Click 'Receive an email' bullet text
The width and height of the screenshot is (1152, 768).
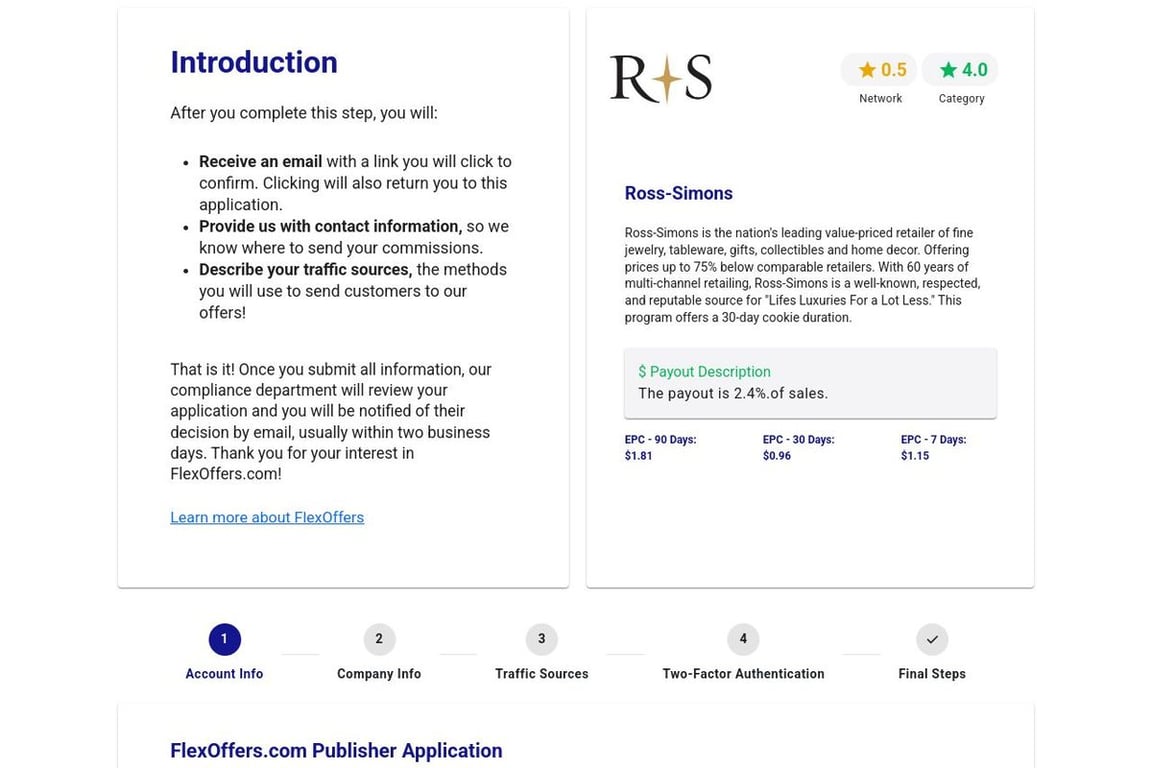pos(260,162)
